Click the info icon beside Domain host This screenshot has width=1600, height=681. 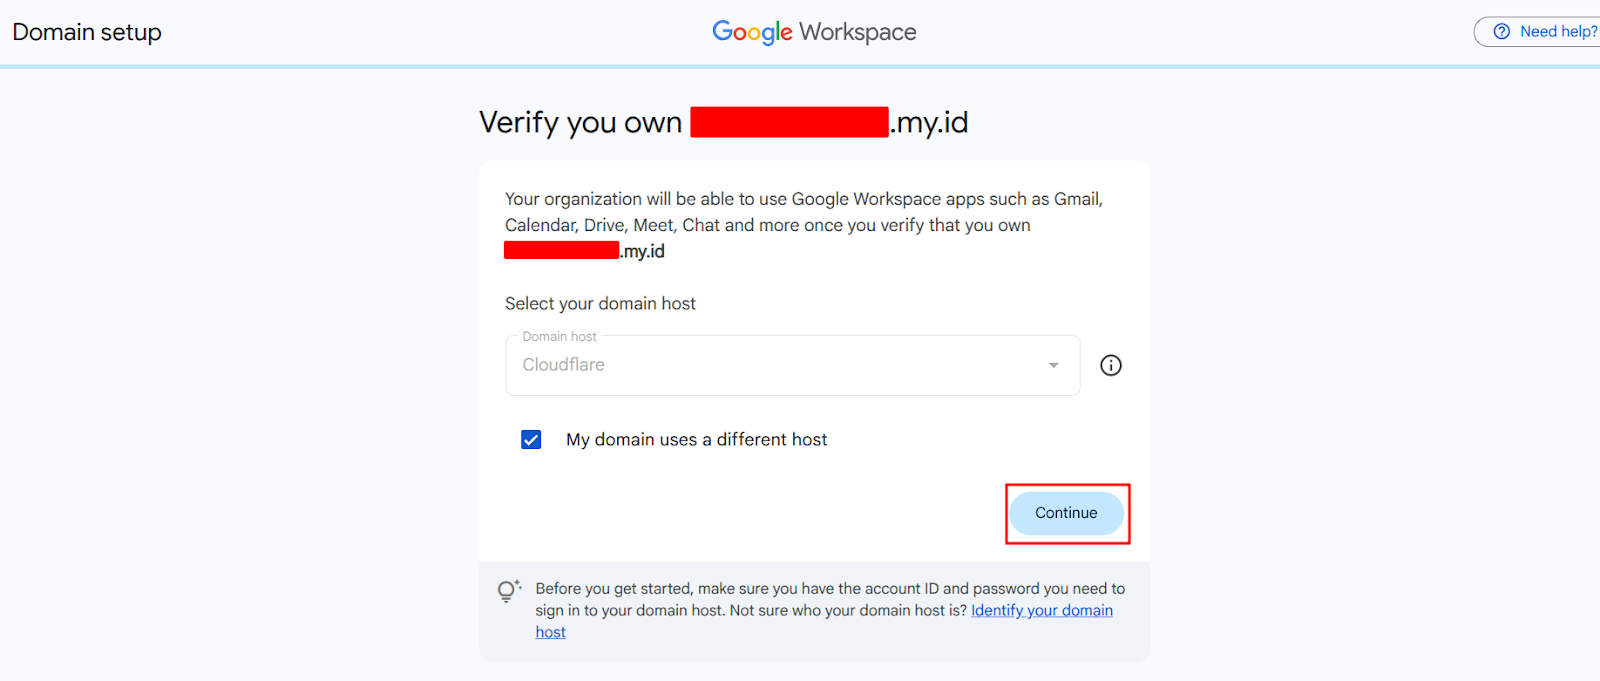click(1110, 366)
